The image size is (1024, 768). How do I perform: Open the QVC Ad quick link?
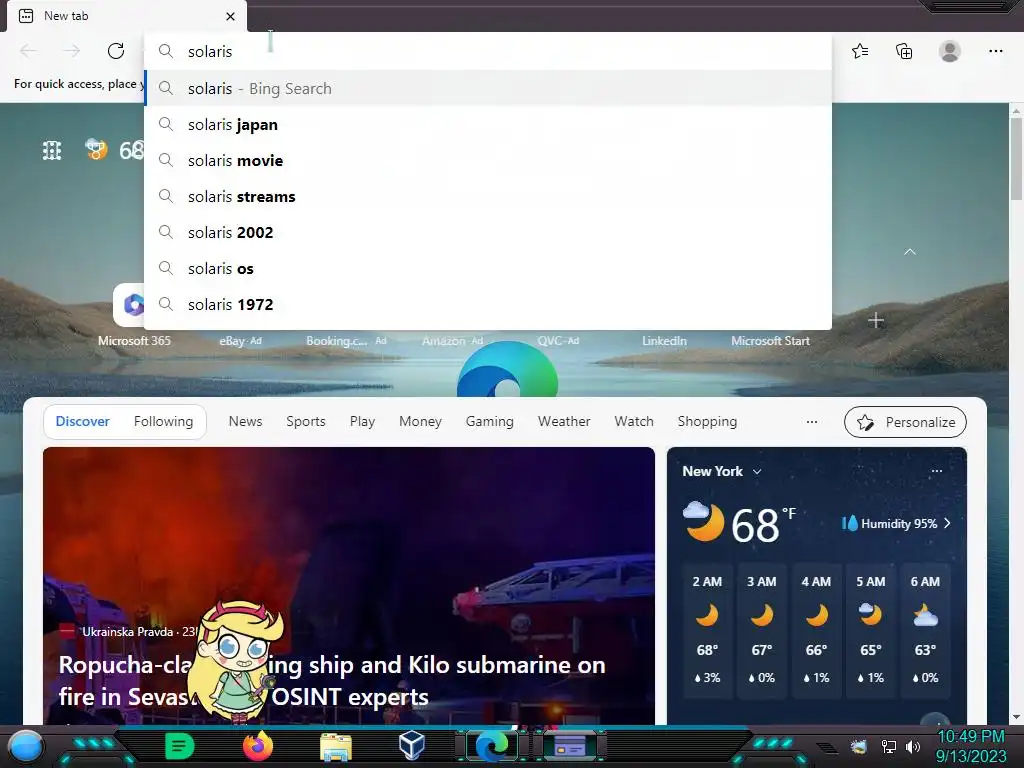point(558,340)
